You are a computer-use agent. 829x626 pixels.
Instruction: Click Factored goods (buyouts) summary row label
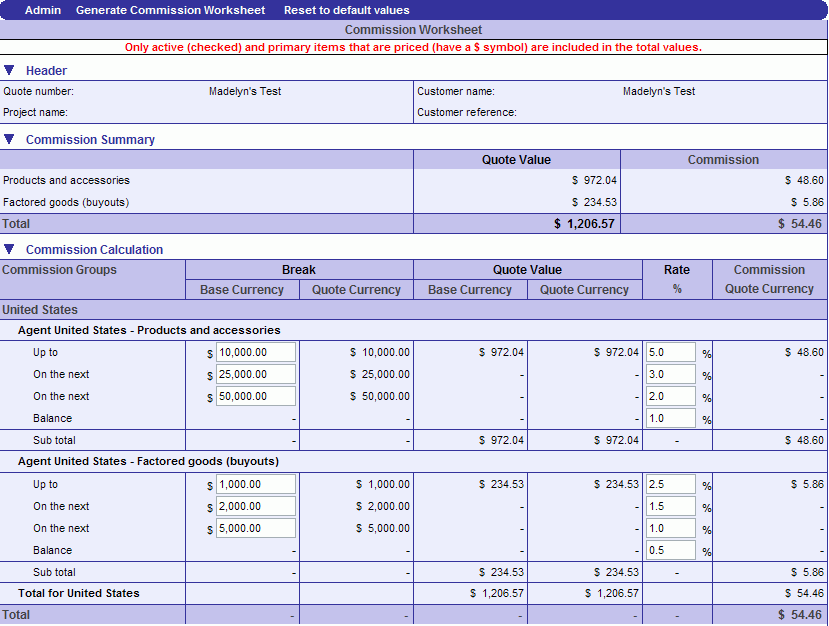[66, 202]
